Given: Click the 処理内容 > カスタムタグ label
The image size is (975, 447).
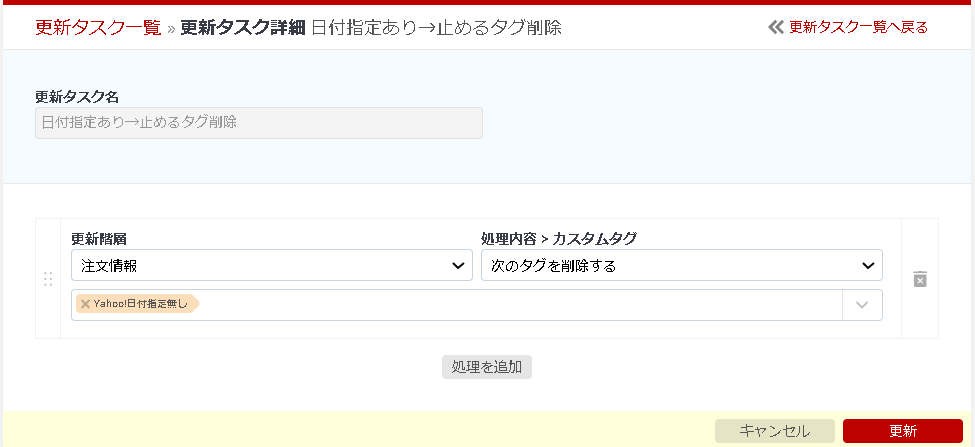Looking at the screenshot, I should point(558,239).
